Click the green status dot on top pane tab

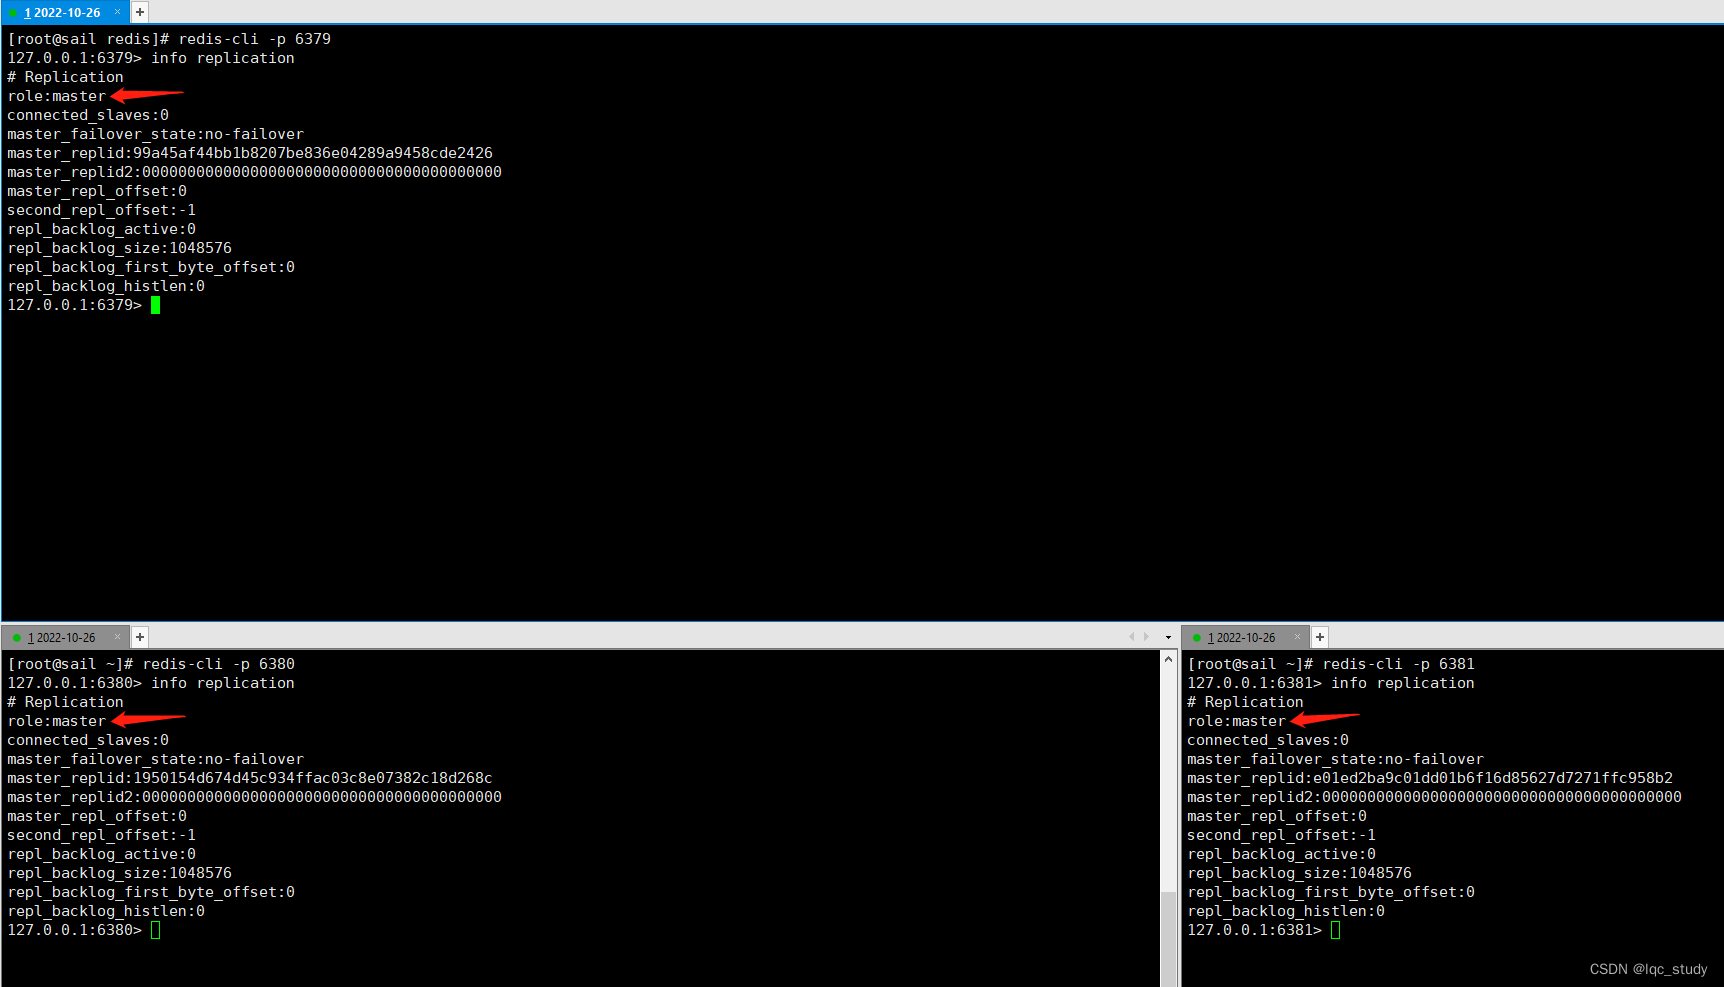pos(13,13)
